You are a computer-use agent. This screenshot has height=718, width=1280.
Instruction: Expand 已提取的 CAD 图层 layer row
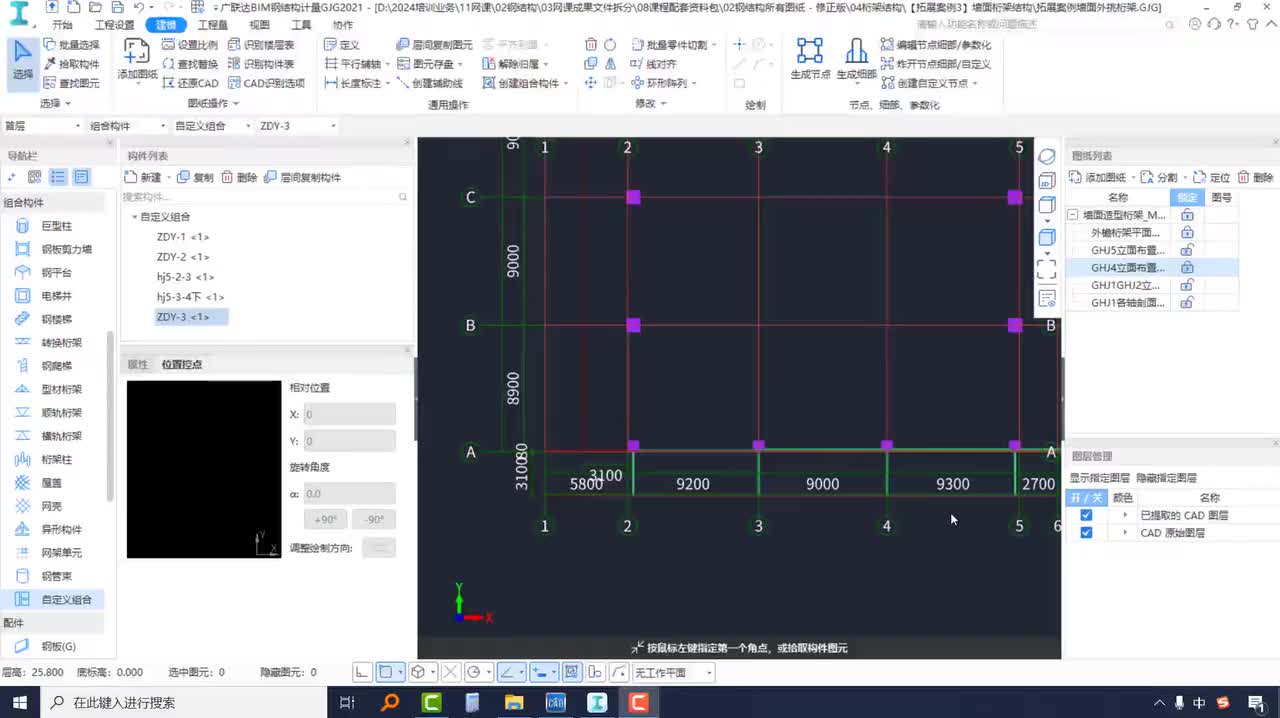pos(1124,515)
